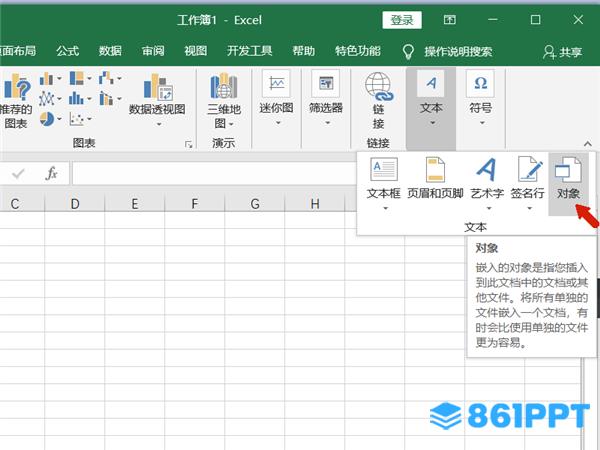Open the PivotChart (数据透视图) button

(157, 100)
